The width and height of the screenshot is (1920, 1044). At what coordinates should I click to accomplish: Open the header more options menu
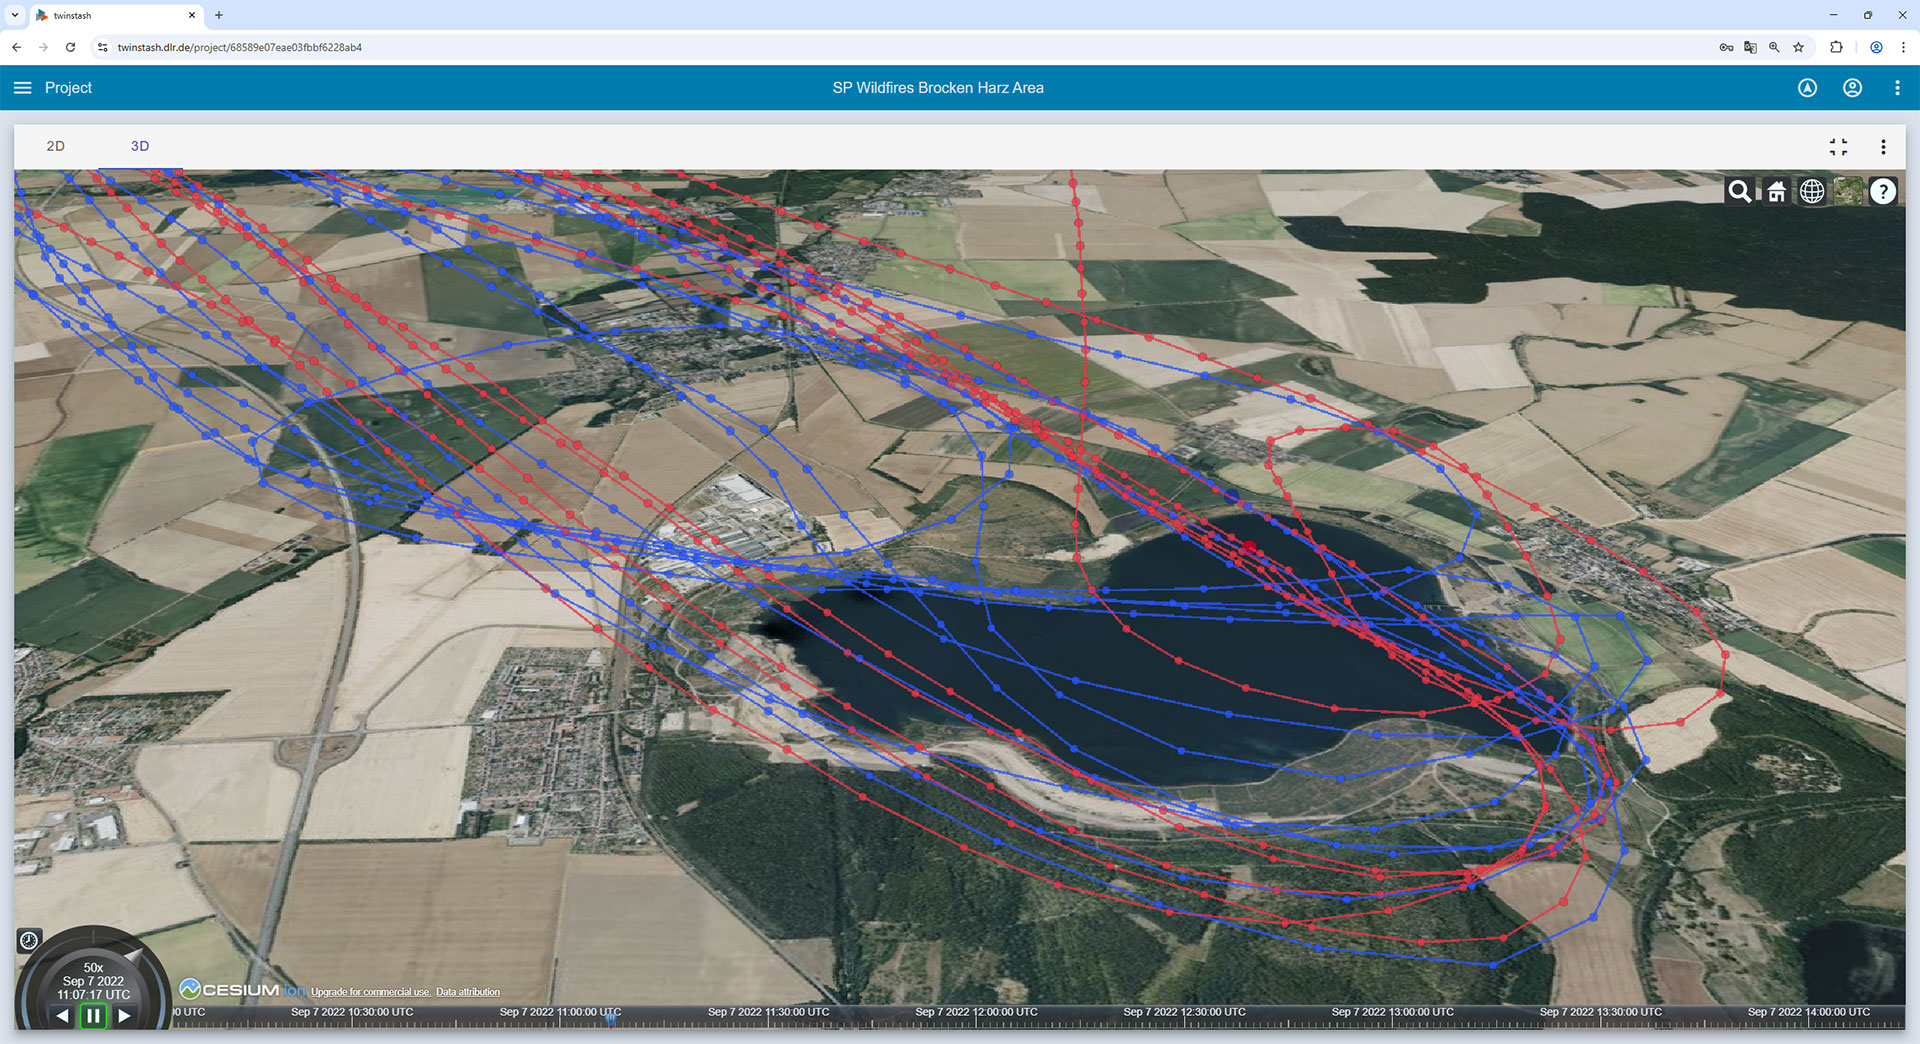[1897, 88]
